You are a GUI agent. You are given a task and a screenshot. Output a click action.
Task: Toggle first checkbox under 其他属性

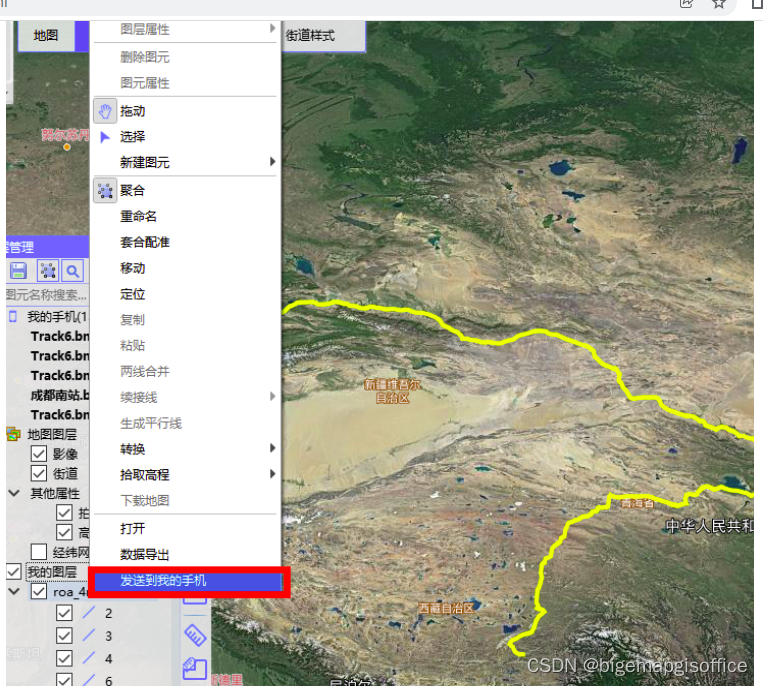point(64,512)
